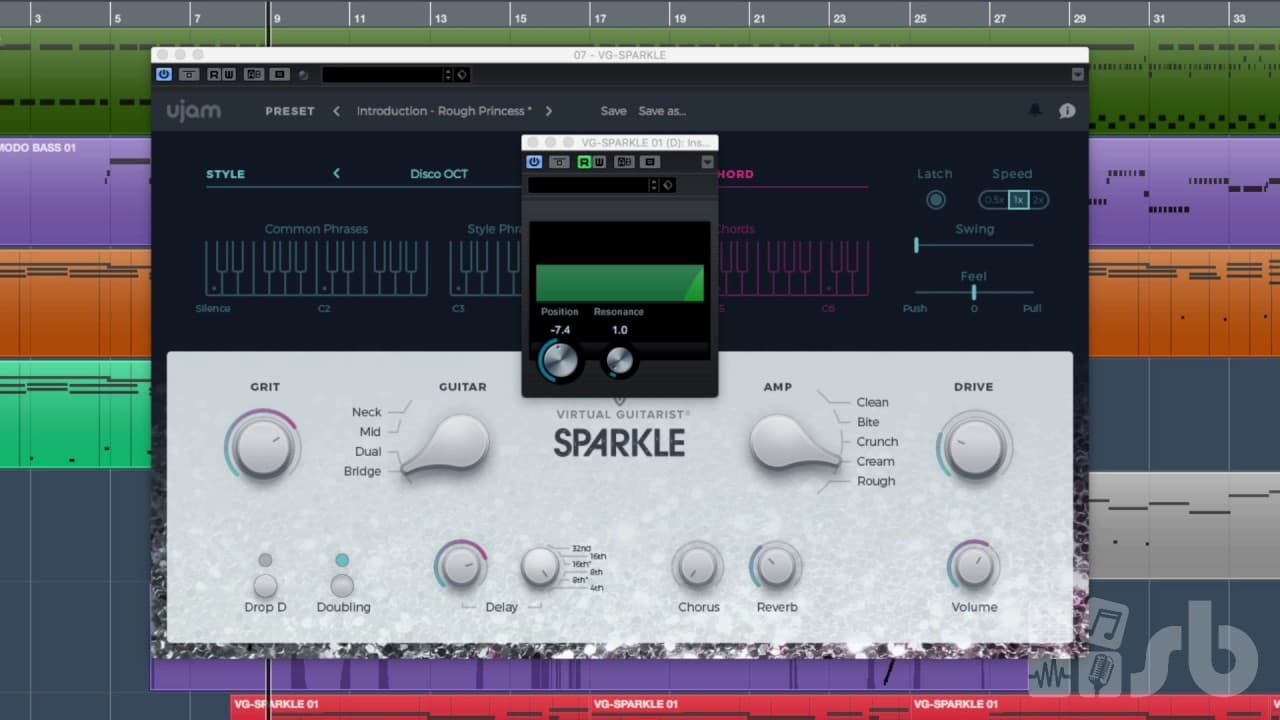Select the Neck guitar pickup position
This screenshot has height=720, width=1280.
point(366,412)
